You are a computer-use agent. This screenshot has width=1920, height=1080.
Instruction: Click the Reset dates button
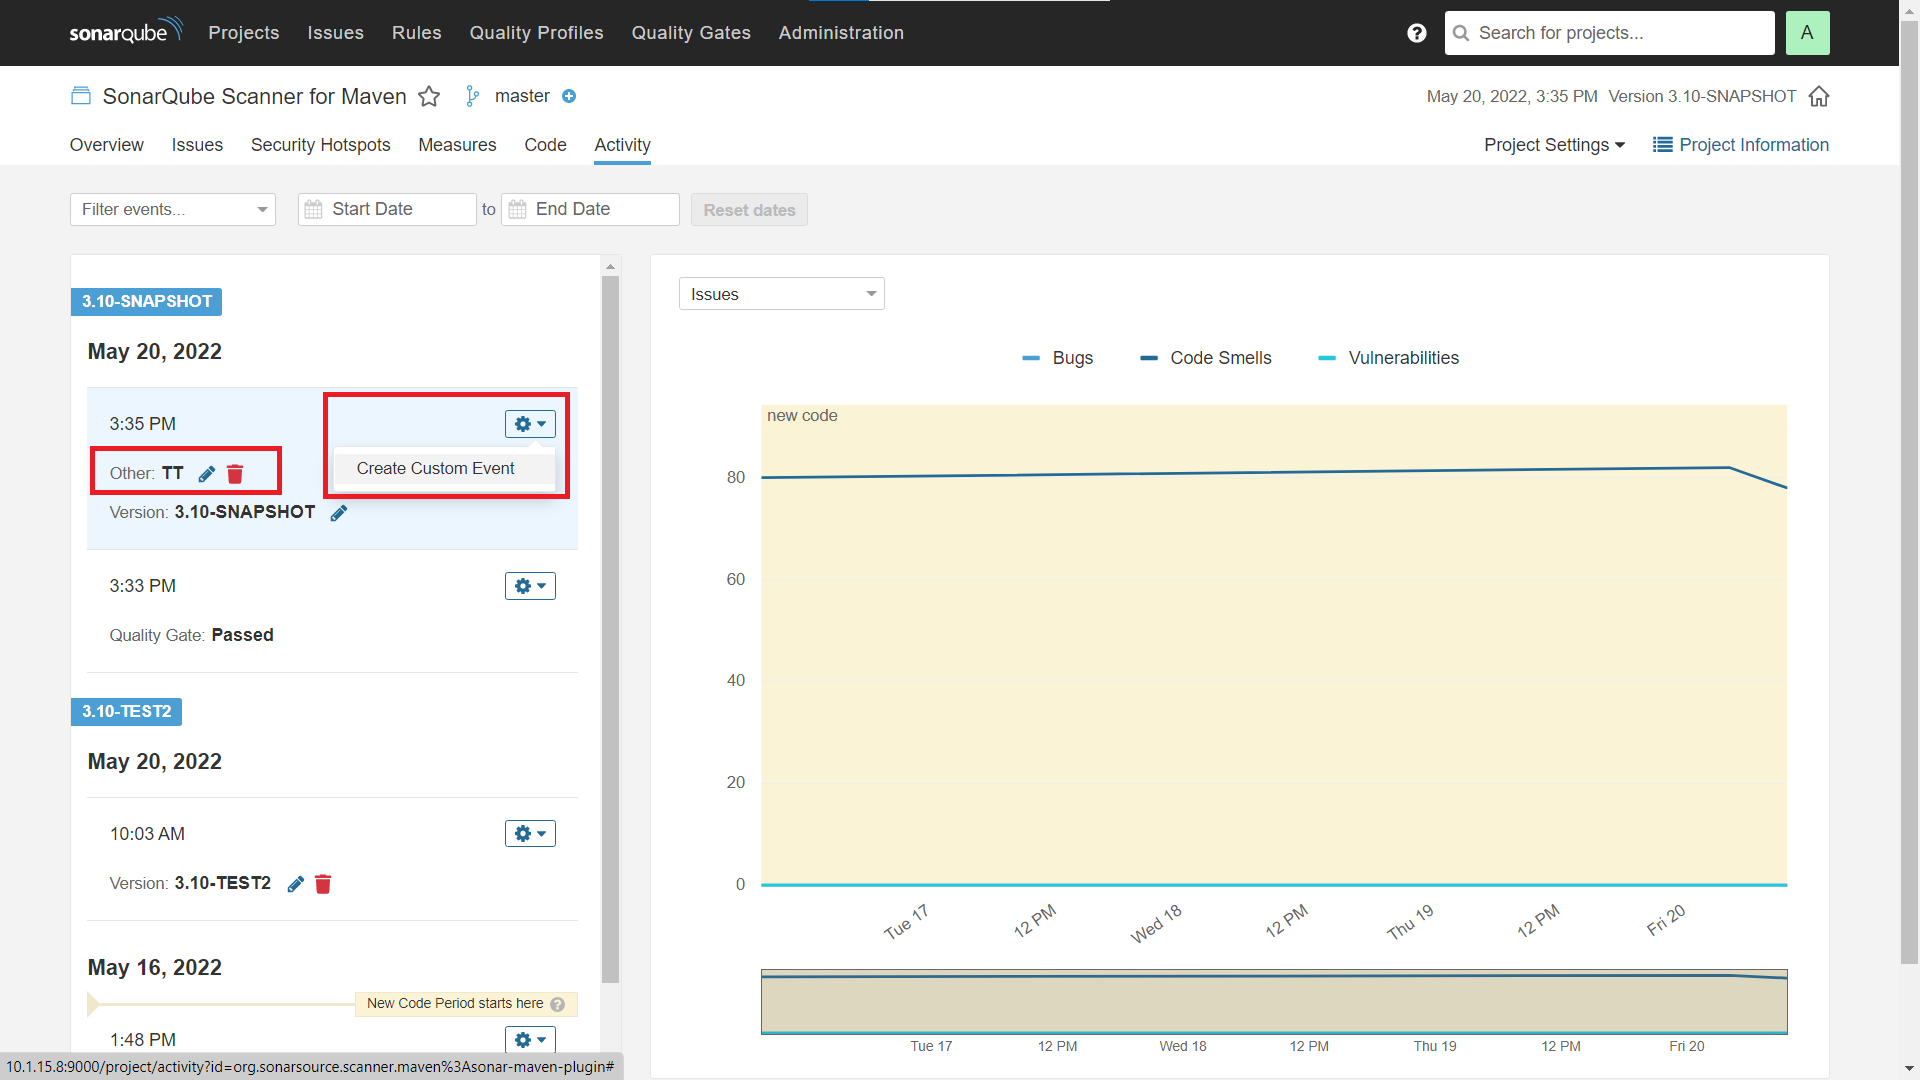pyautogui.click(x=749, y=210)
